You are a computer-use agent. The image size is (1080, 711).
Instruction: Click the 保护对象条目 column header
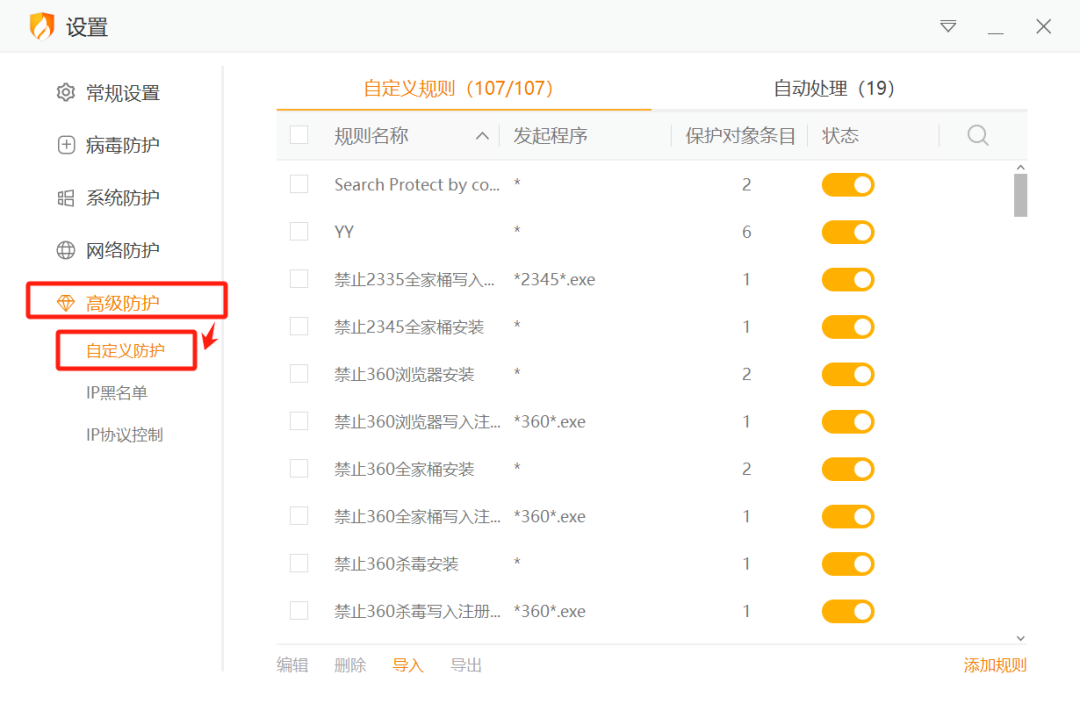click(x=740, y=136)
